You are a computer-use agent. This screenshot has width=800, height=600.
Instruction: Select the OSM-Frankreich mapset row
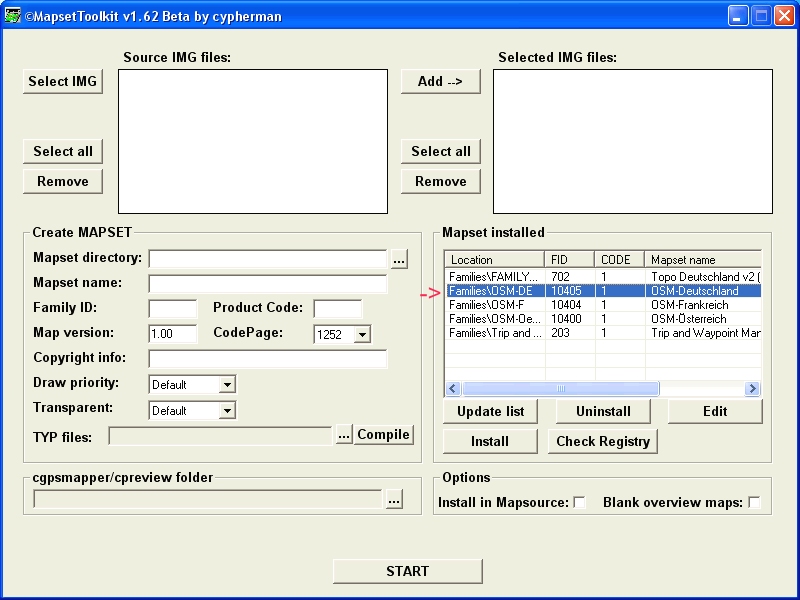[x=603, y=305]
